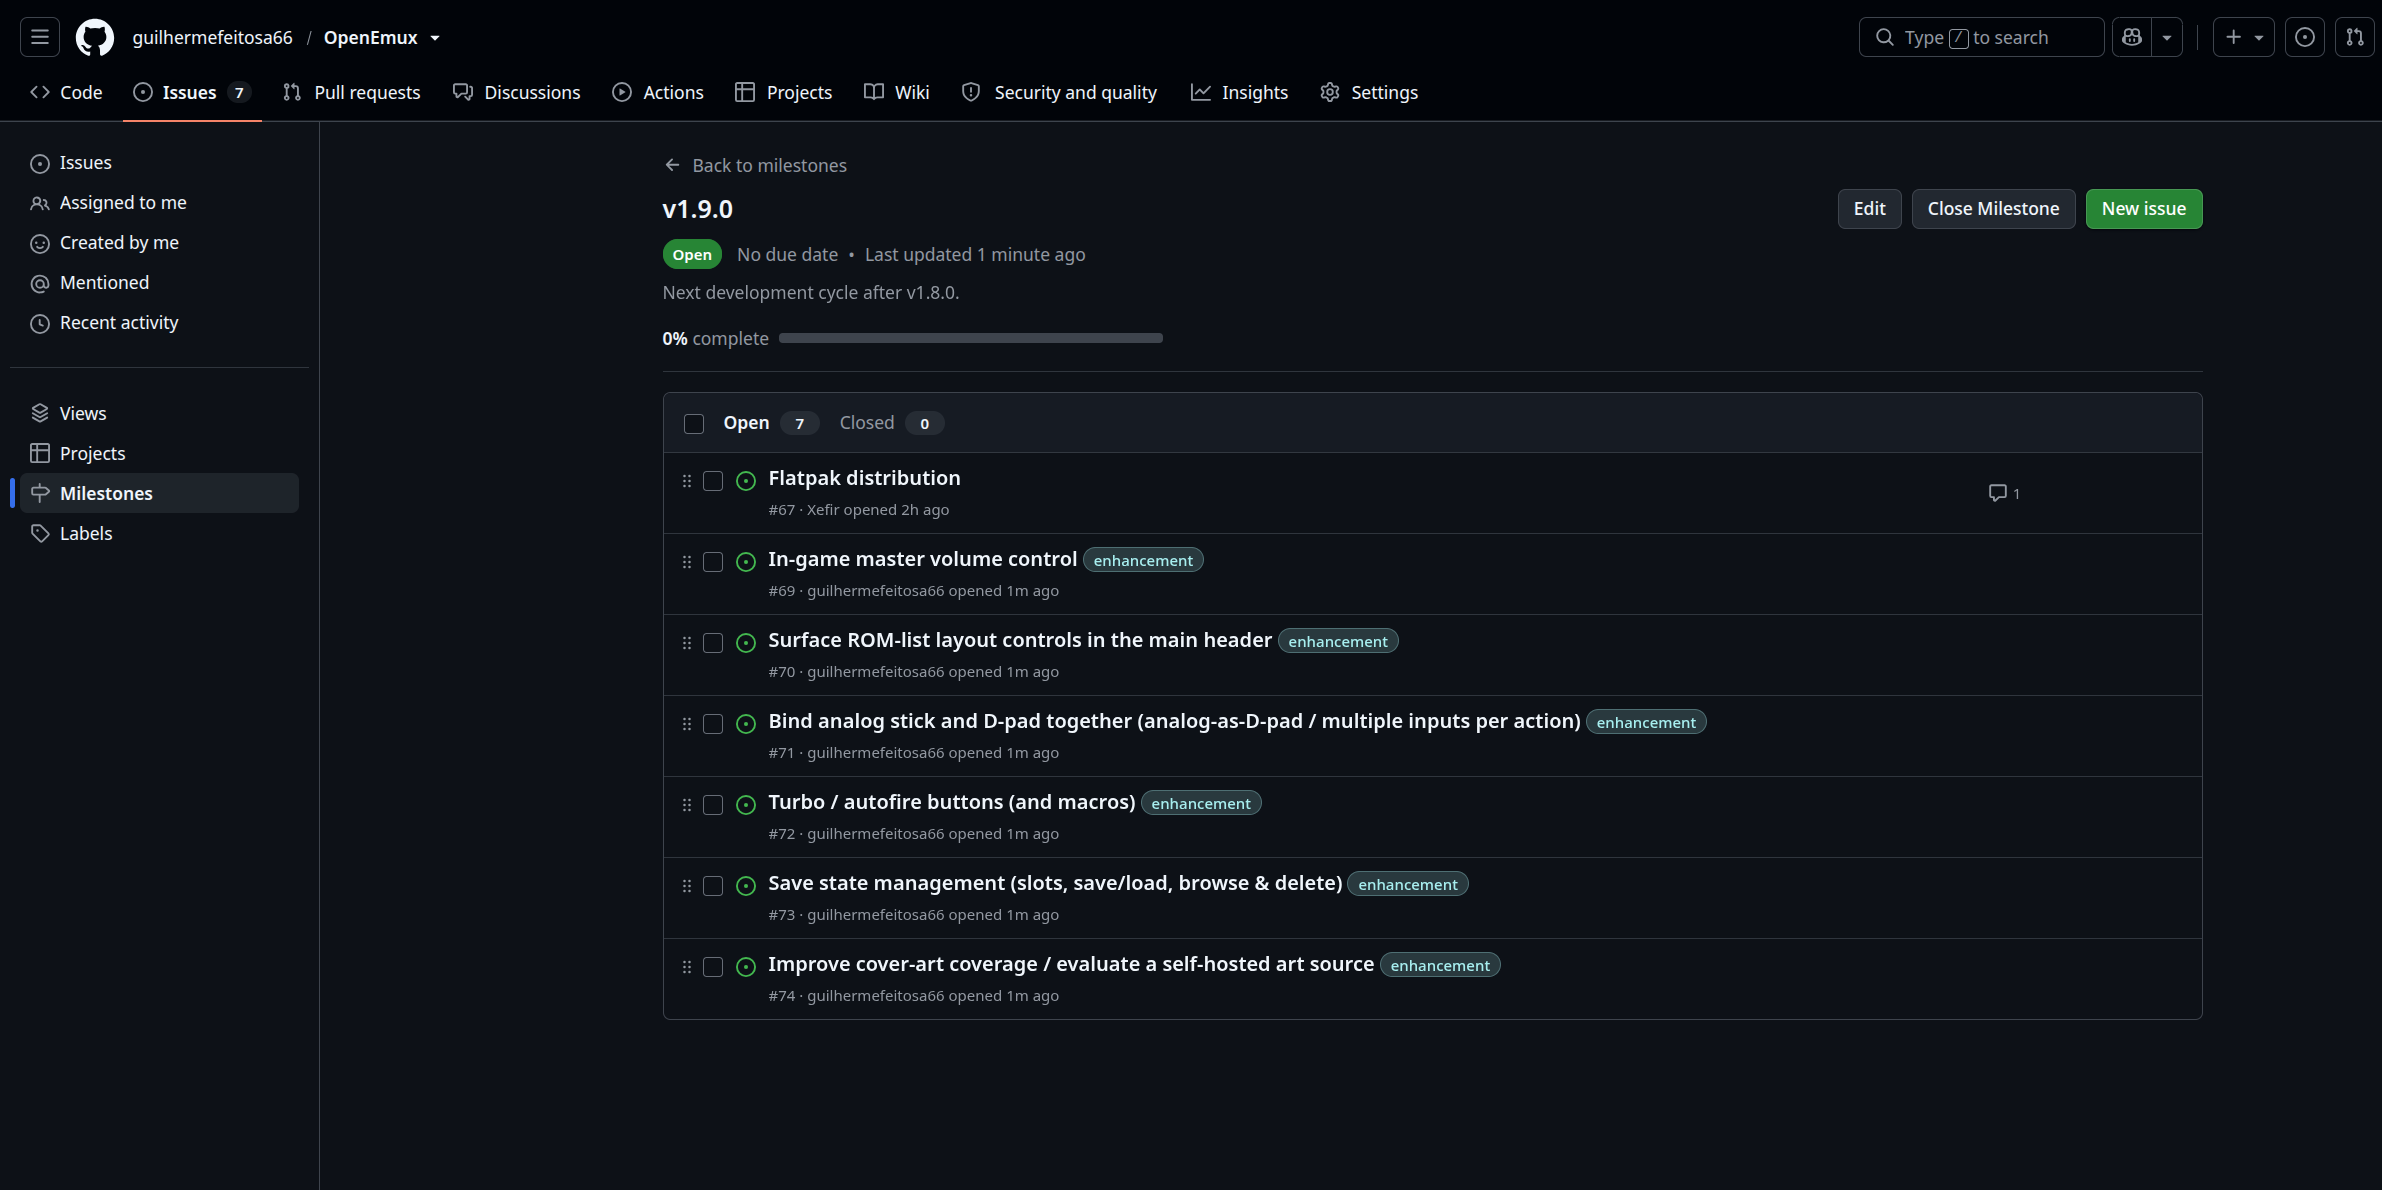Grab the drag handle of Flatpak distribution row
Image resolution: width=2382 pixels, height=1190 pixels.
tap(687, 481)
